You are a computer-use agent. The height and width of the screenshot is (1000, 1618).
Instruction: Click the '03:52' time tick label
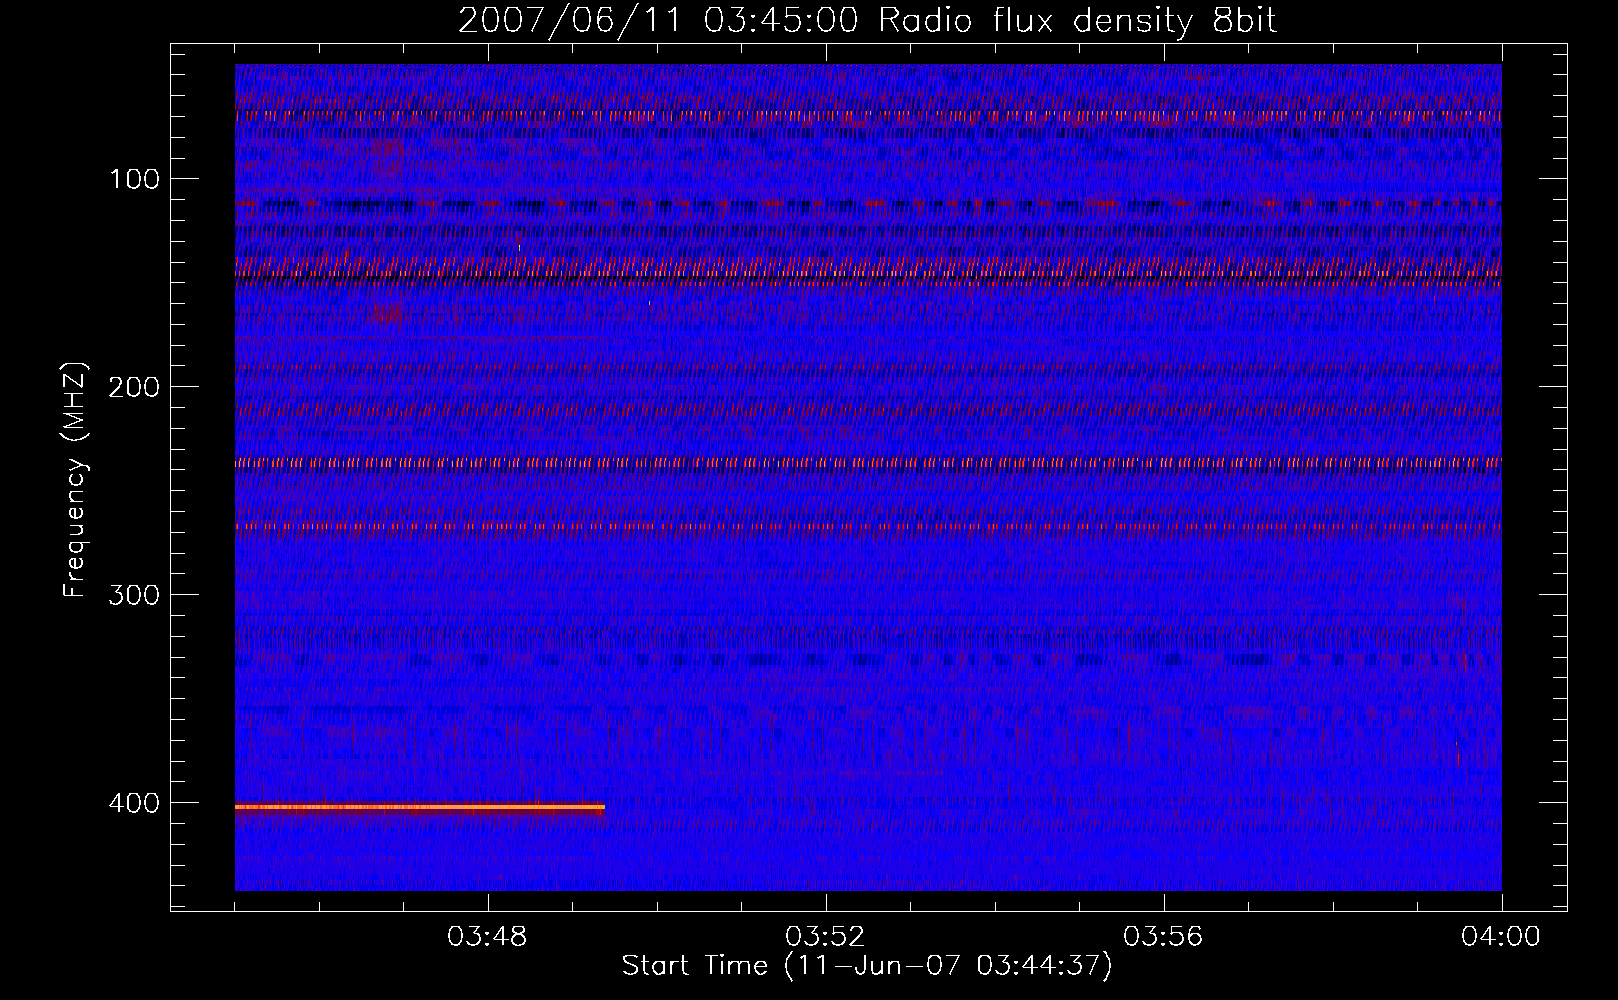click(825, 937)
